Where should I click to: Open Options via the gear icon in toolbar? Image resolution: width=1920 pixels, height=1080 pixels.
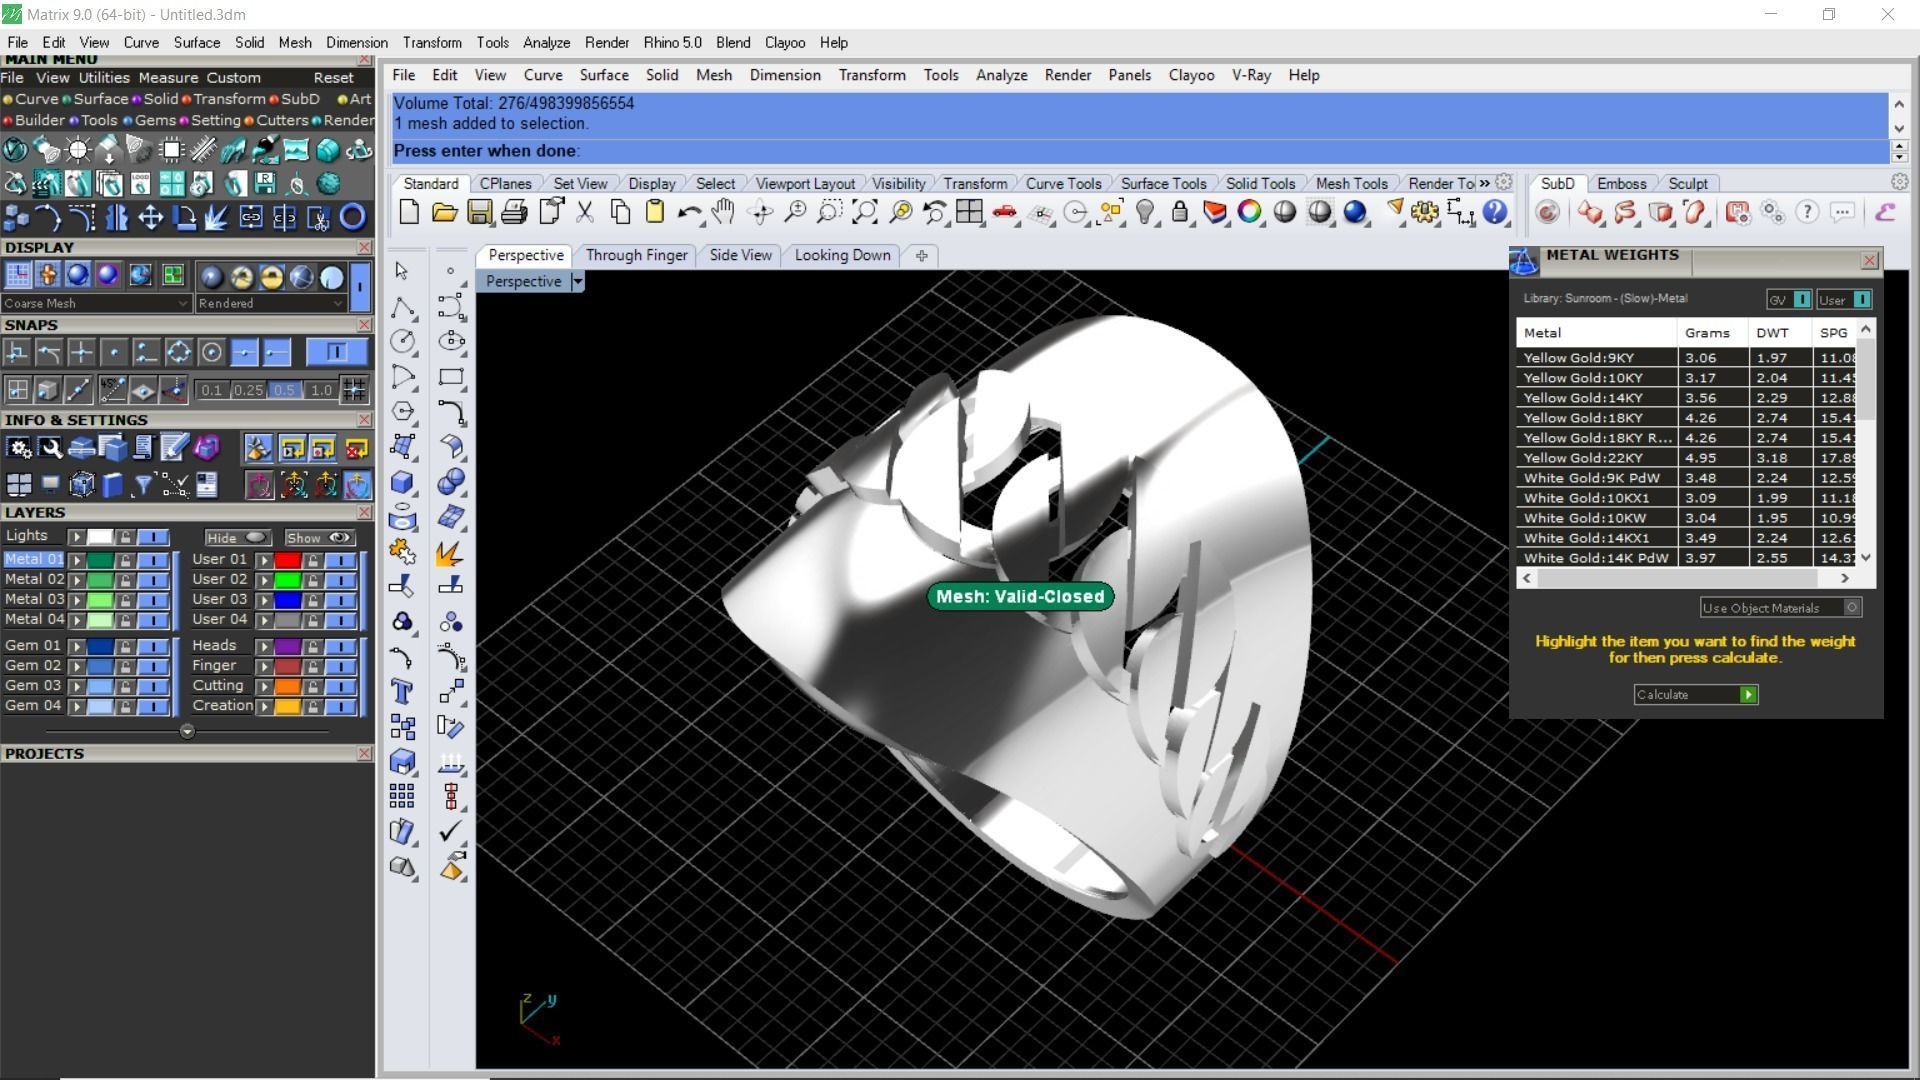click(x=1425, y=212)
